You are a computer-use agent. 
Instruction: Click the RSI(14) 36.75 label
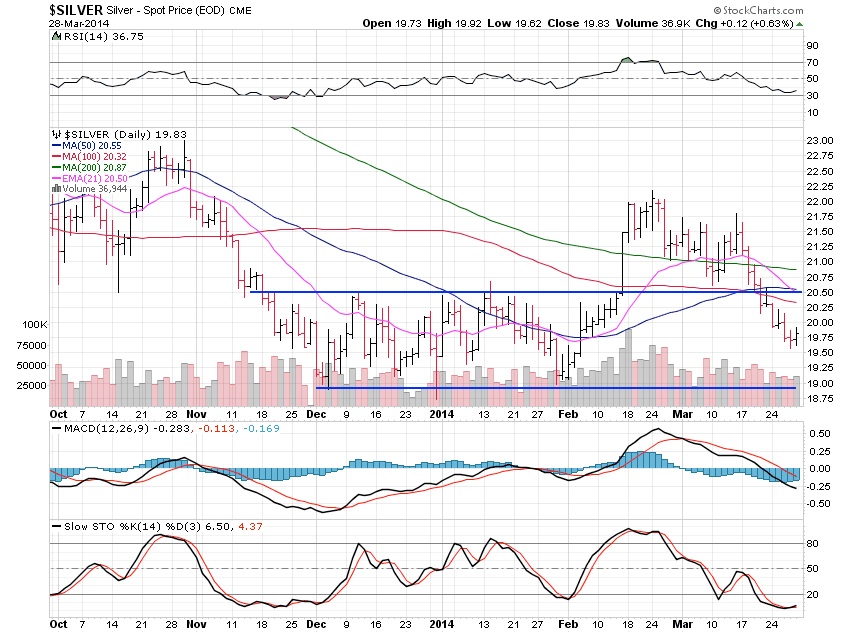click(104, 36)
